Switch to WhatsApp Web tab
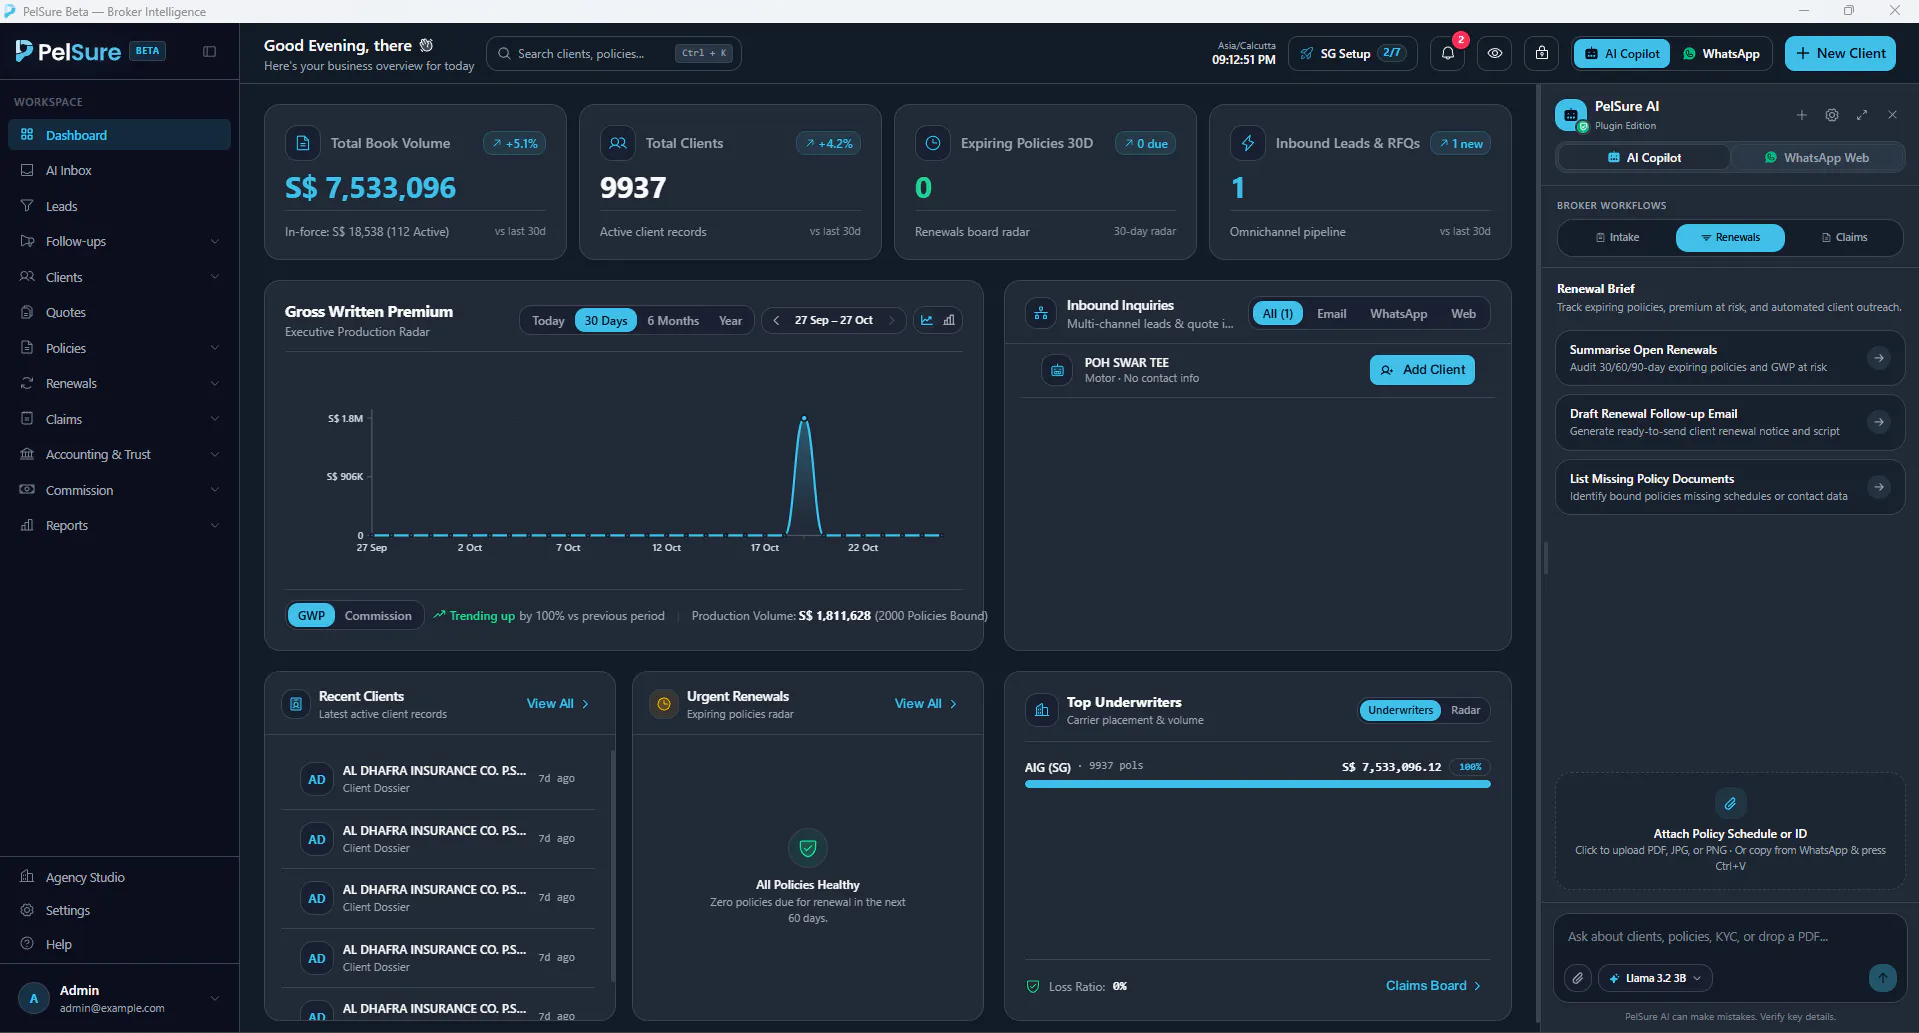1919x1033 pixels. 1817,158
